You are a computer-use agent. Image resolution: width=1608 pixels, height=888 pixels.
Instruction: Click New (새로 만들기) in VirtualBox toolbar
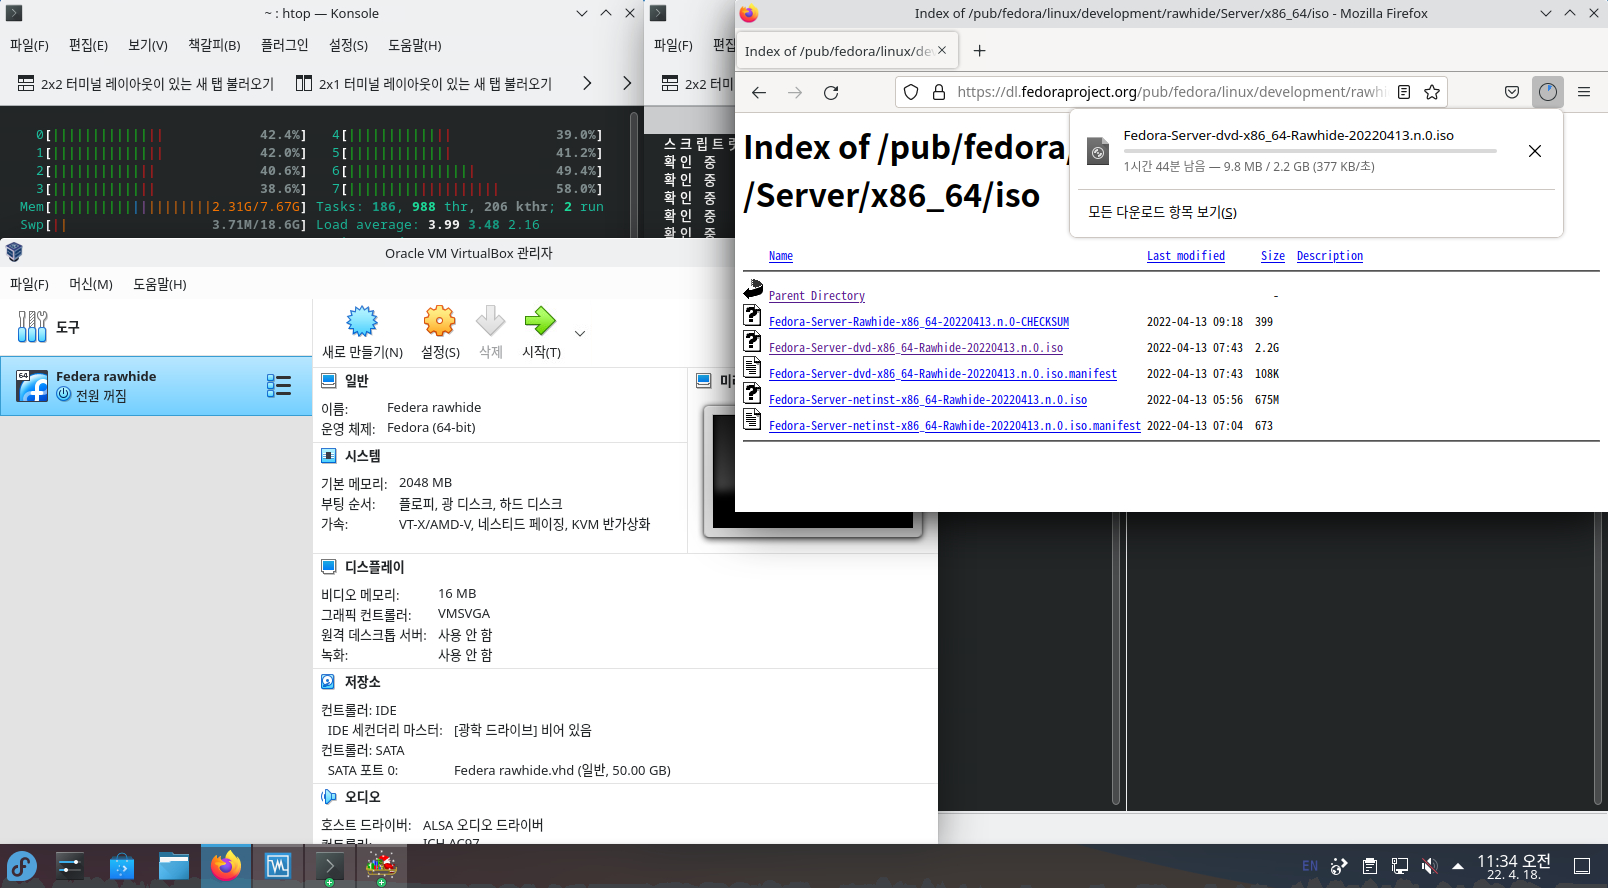point(362,333)
